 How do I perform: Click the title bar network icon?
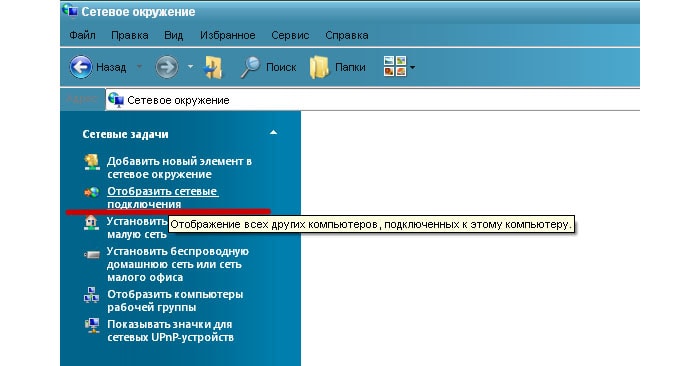pyautogui.click(x=70, y=11)
